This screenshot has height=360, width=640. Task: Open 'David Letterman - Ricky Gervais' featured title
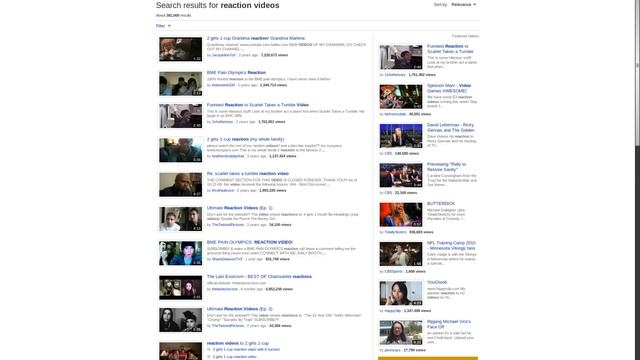(451, 128)
